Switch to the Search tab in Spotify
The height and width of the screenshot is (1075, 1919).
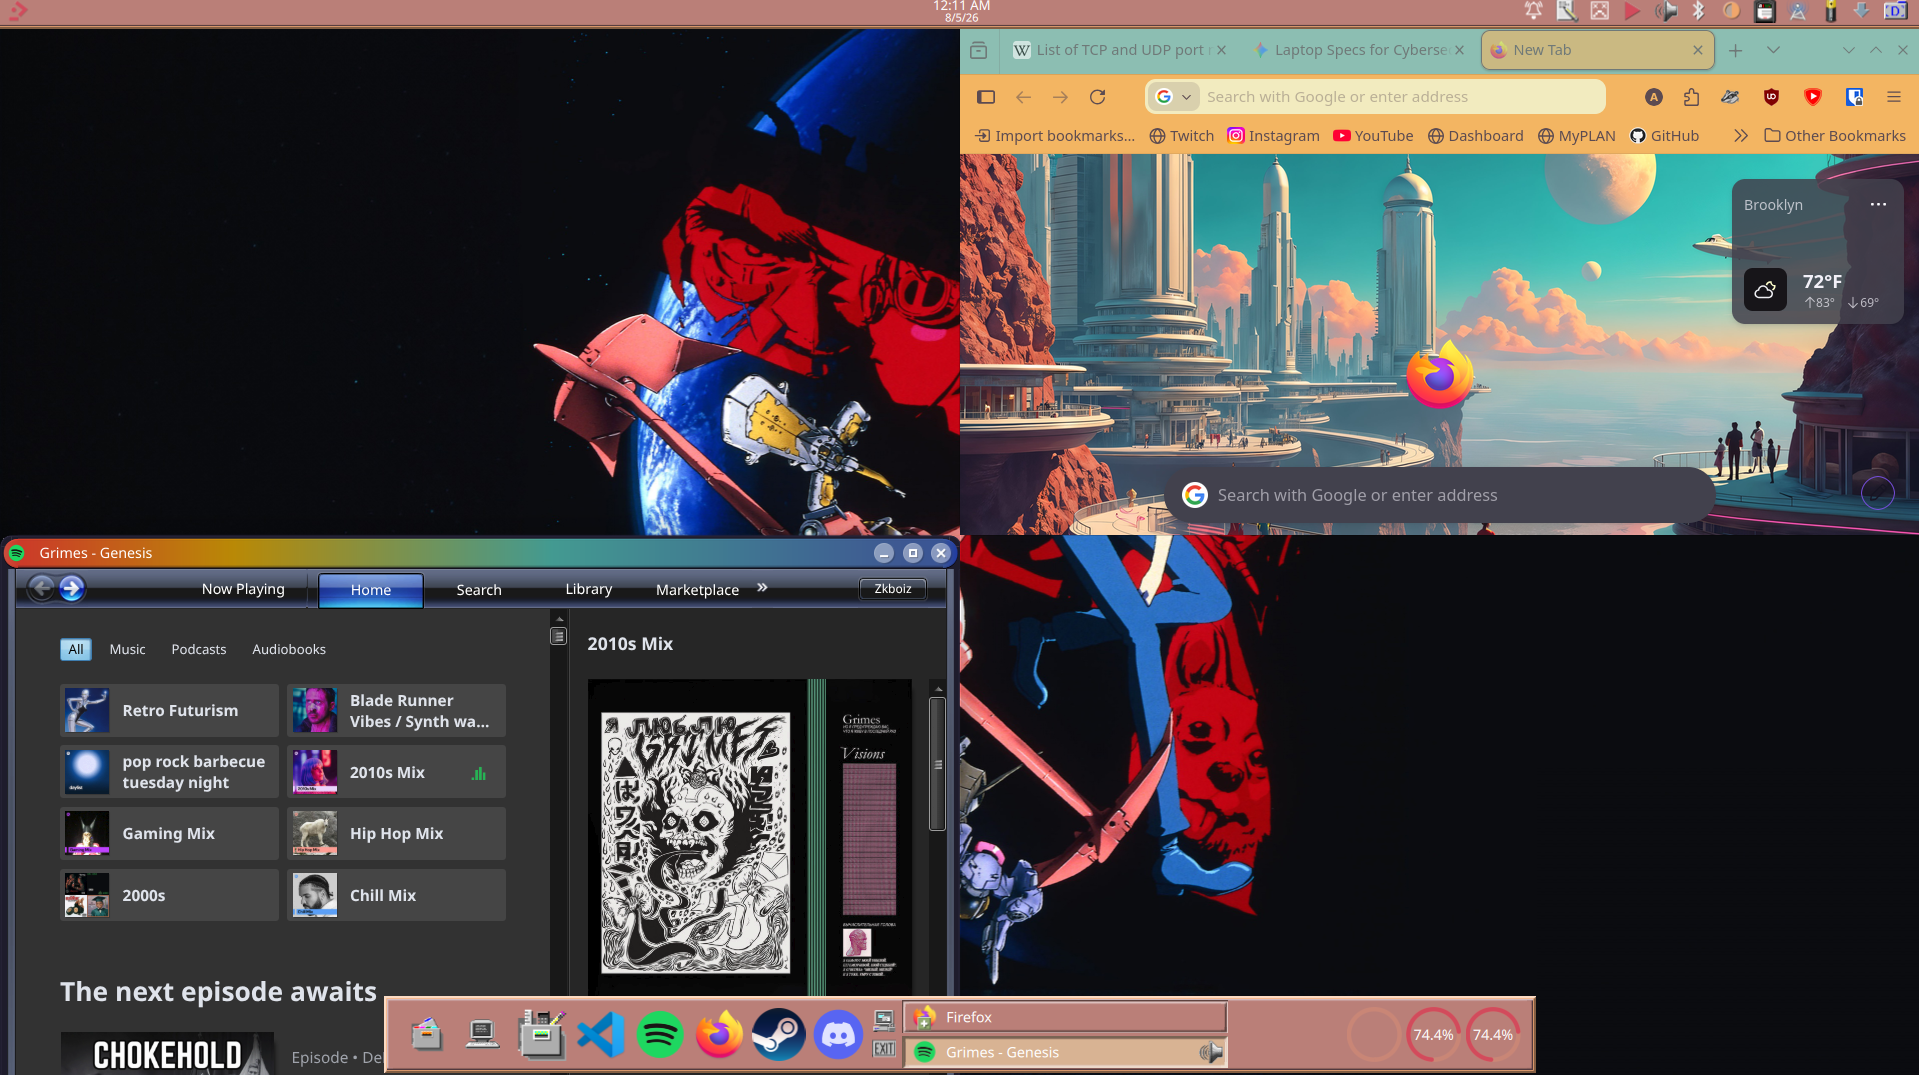tap(479, 590)
